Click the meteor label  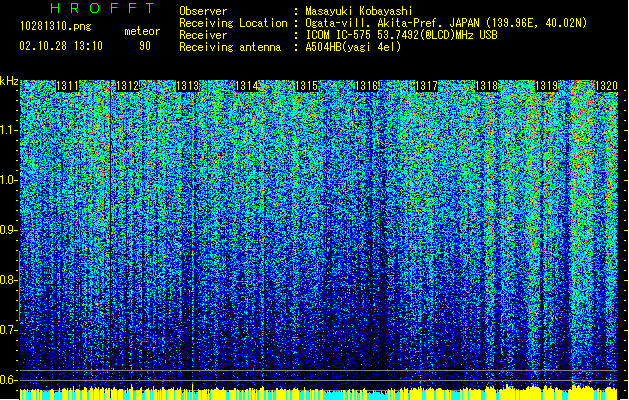(142, 31)
